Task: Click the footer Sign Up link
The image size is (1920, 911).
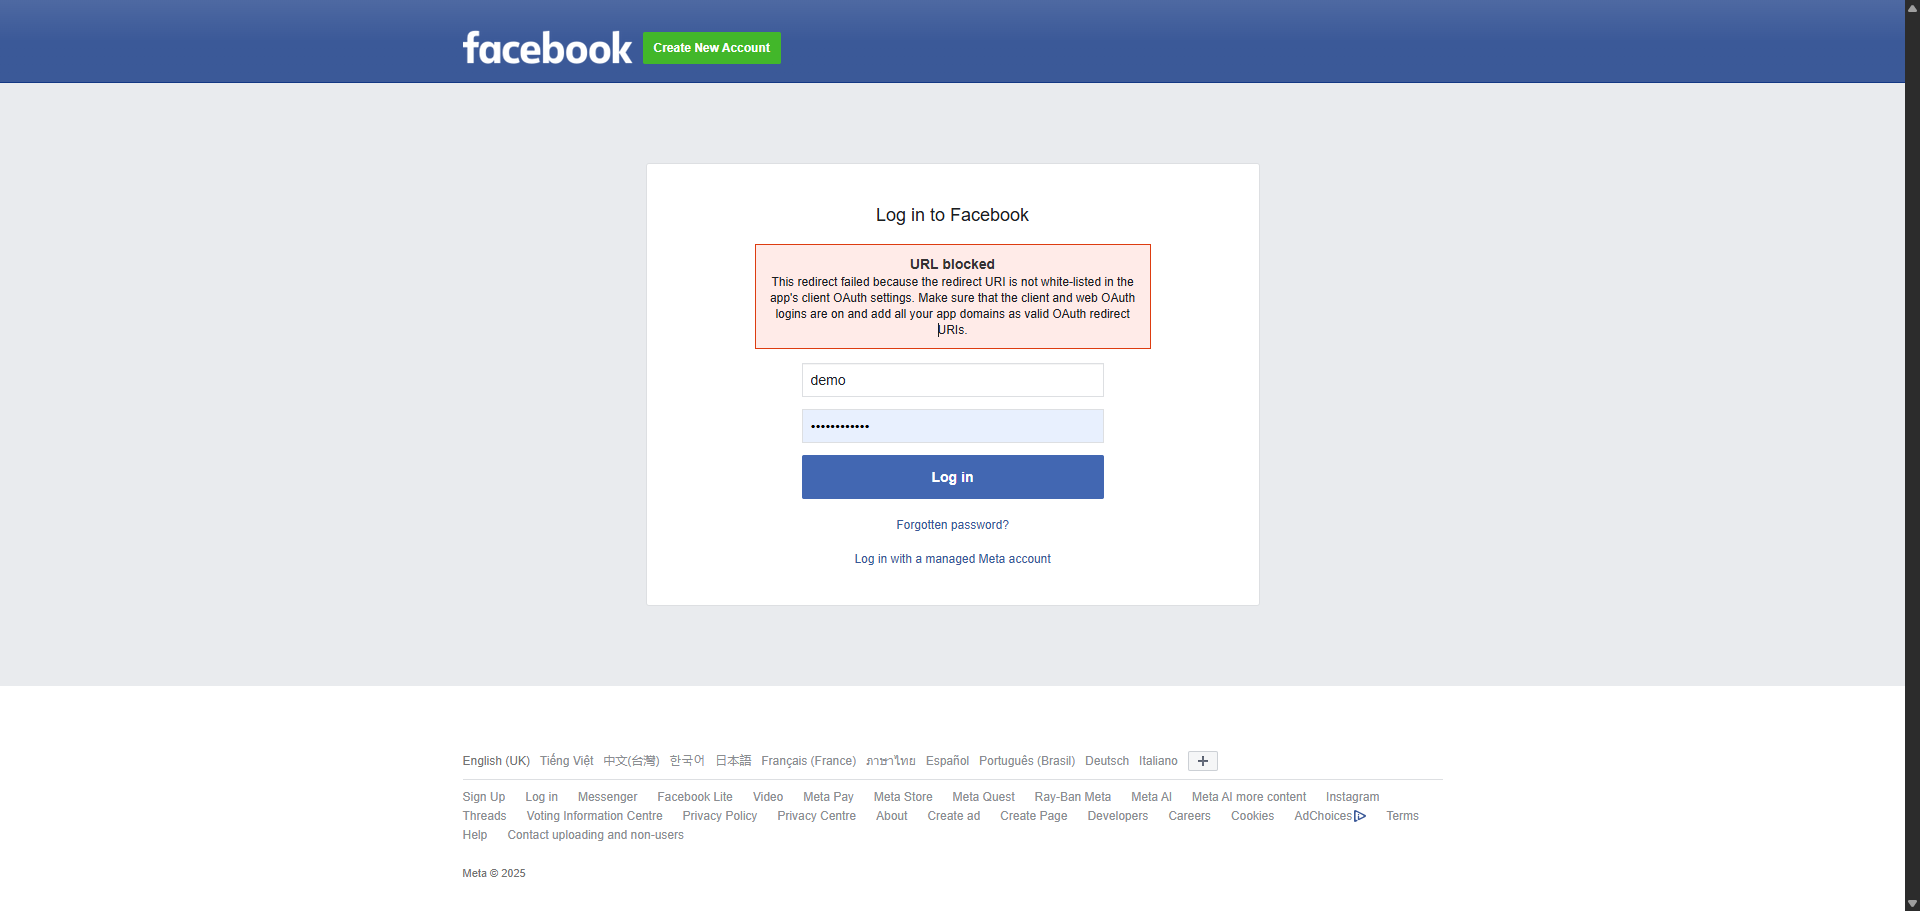Action: tap(483, 797)
